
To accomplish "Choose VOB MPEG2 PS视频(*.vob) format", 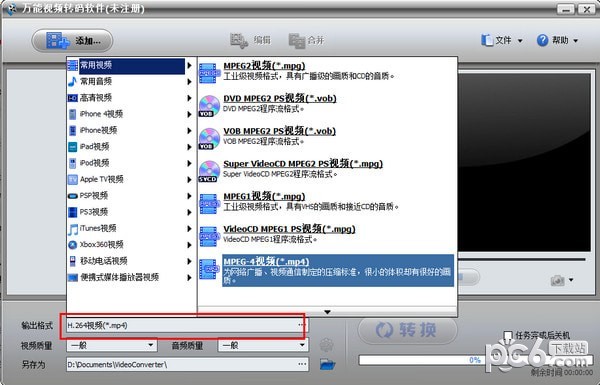I will pyautogui.click(x=279, y=131).
